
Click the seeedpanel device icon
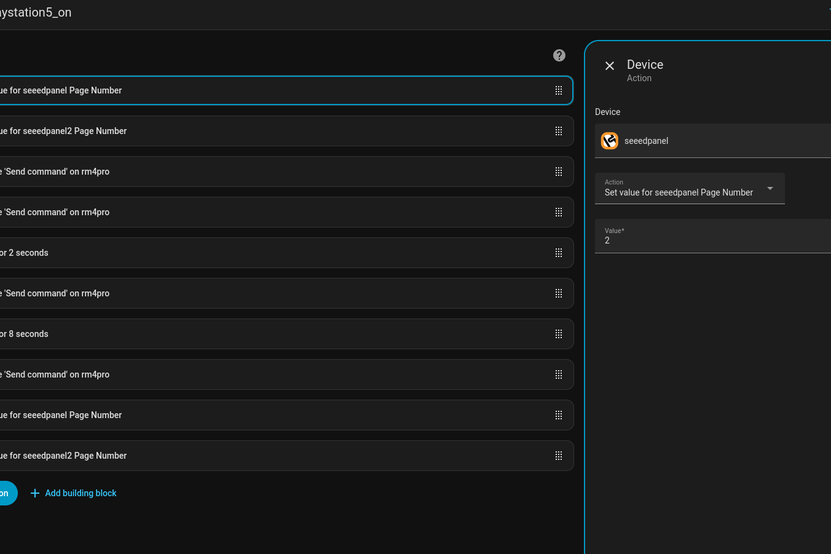(610, 141)
